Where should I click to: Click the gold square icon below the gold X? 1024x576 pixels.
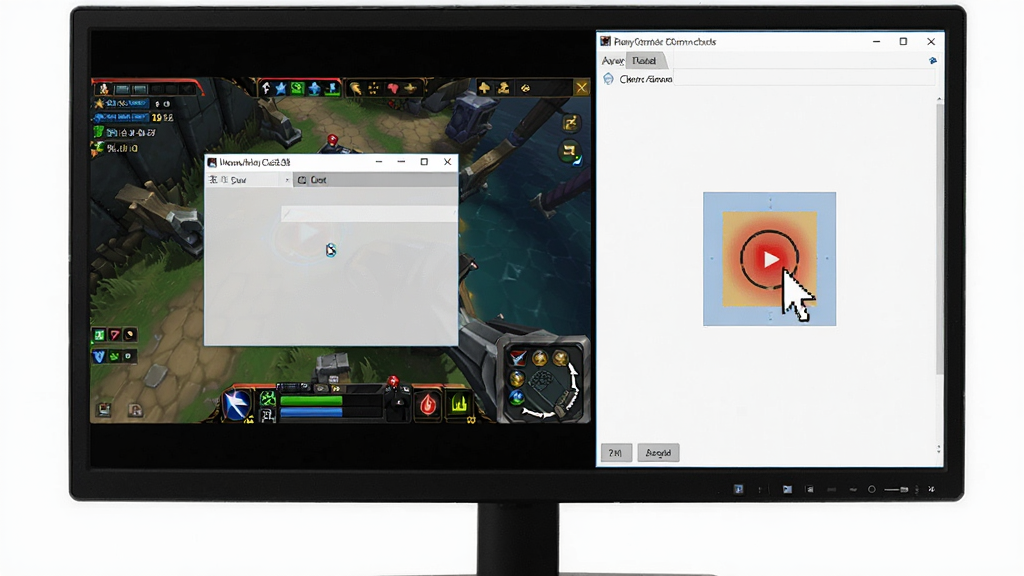(570, 123)
